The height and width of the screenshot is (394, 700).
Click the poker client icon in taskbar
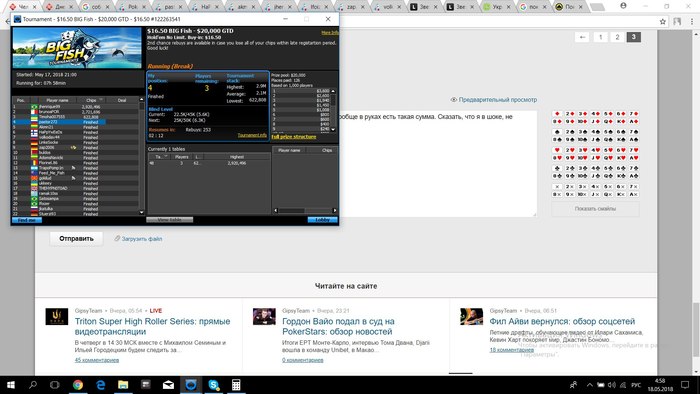(x=191, y=385)
